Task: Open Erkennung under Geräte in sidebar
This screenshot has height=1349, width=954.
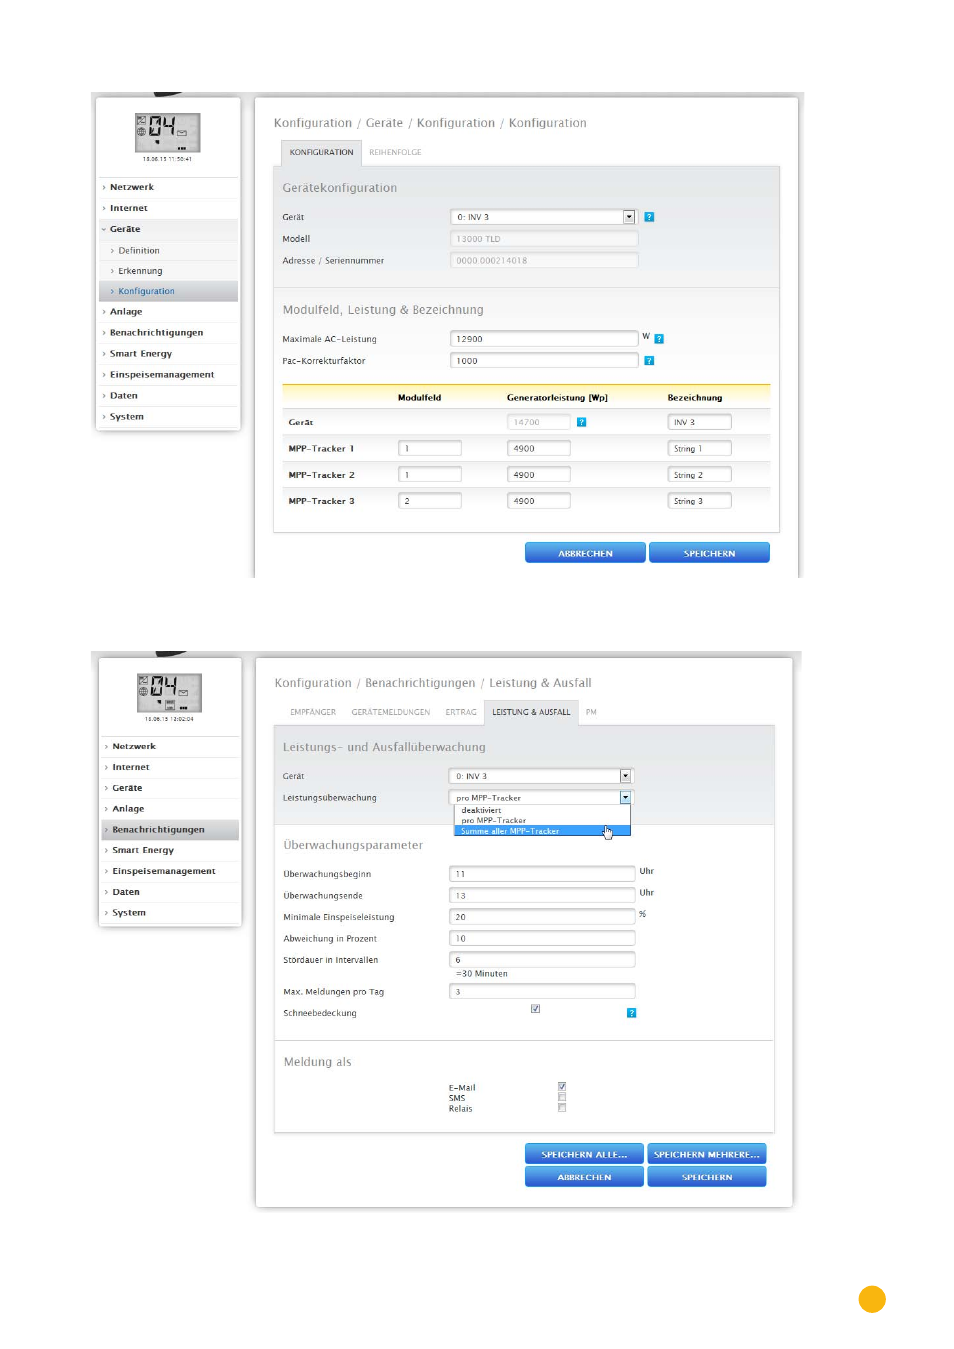Action: tap(140, 271)
